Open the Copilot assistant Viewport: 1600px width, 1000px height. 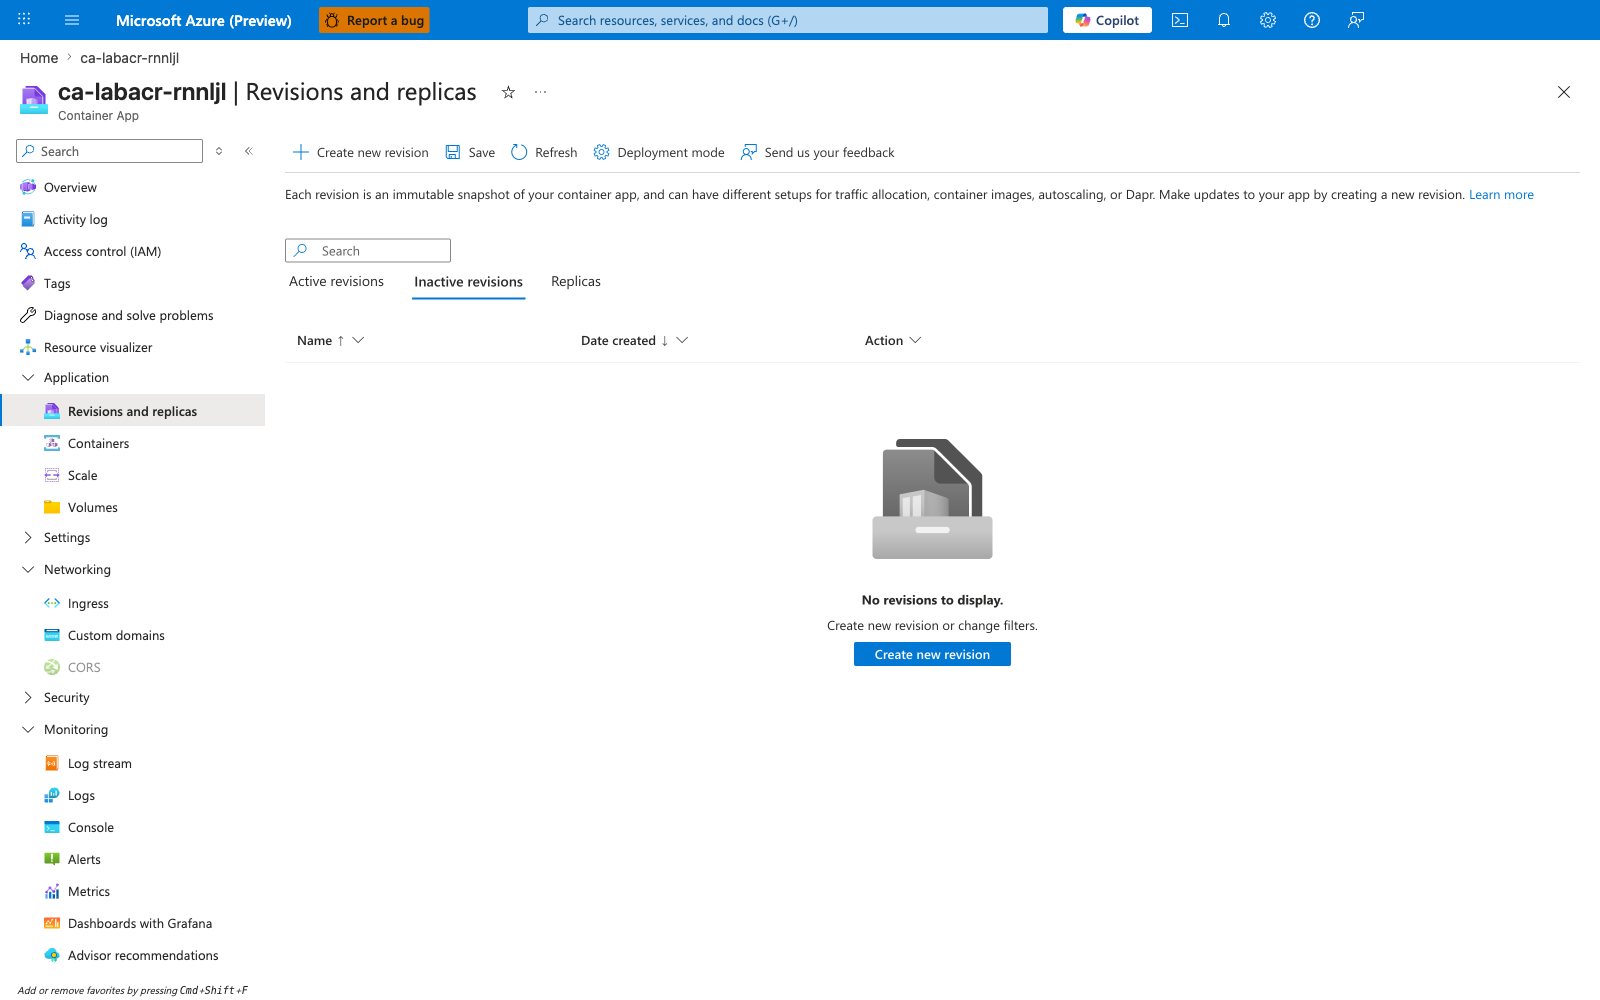point(1107,20)
